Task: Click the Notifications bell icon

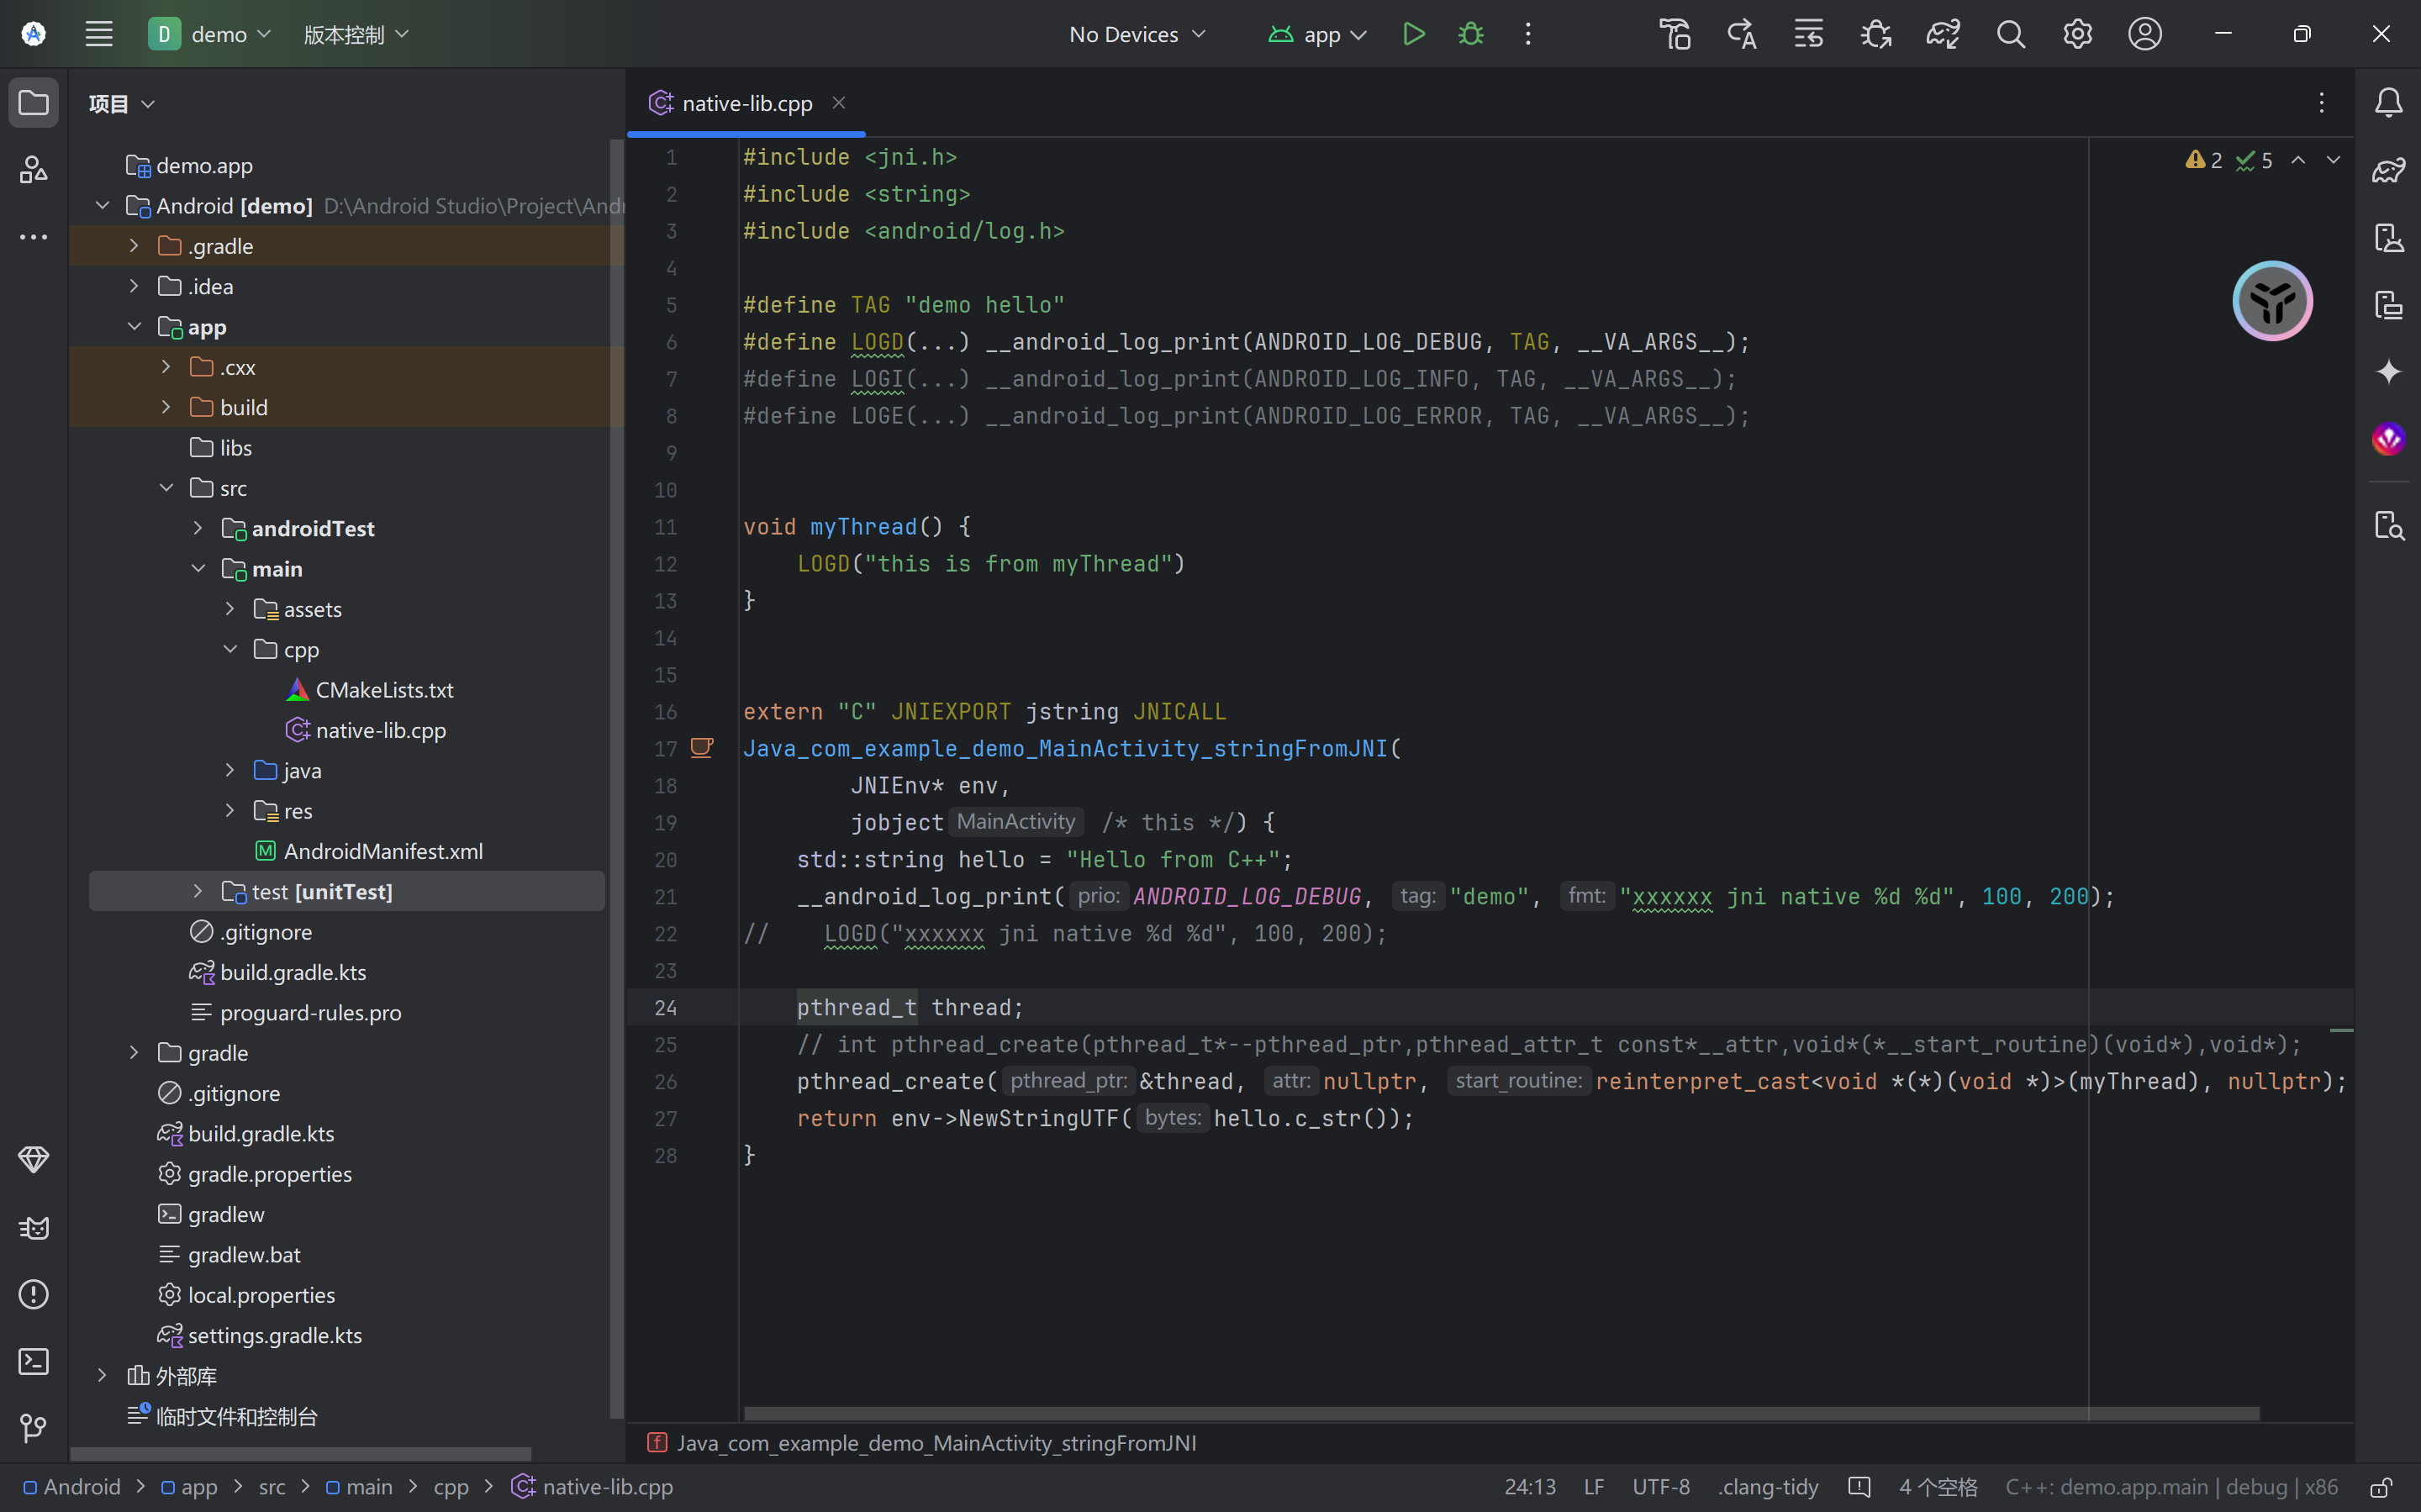Action: (2388, 102)
